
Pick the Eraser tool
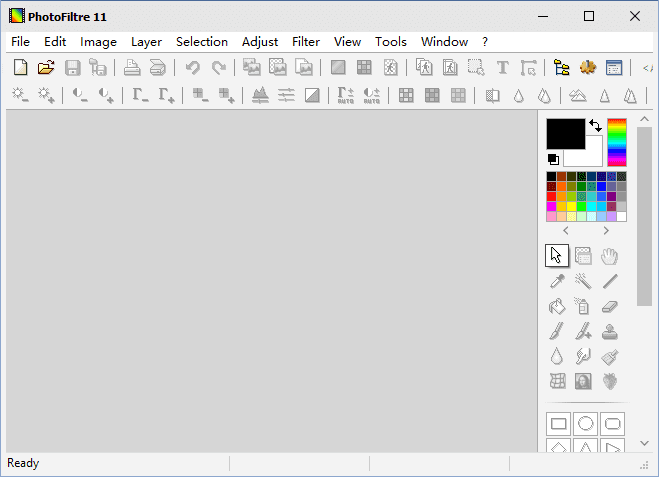610,306
